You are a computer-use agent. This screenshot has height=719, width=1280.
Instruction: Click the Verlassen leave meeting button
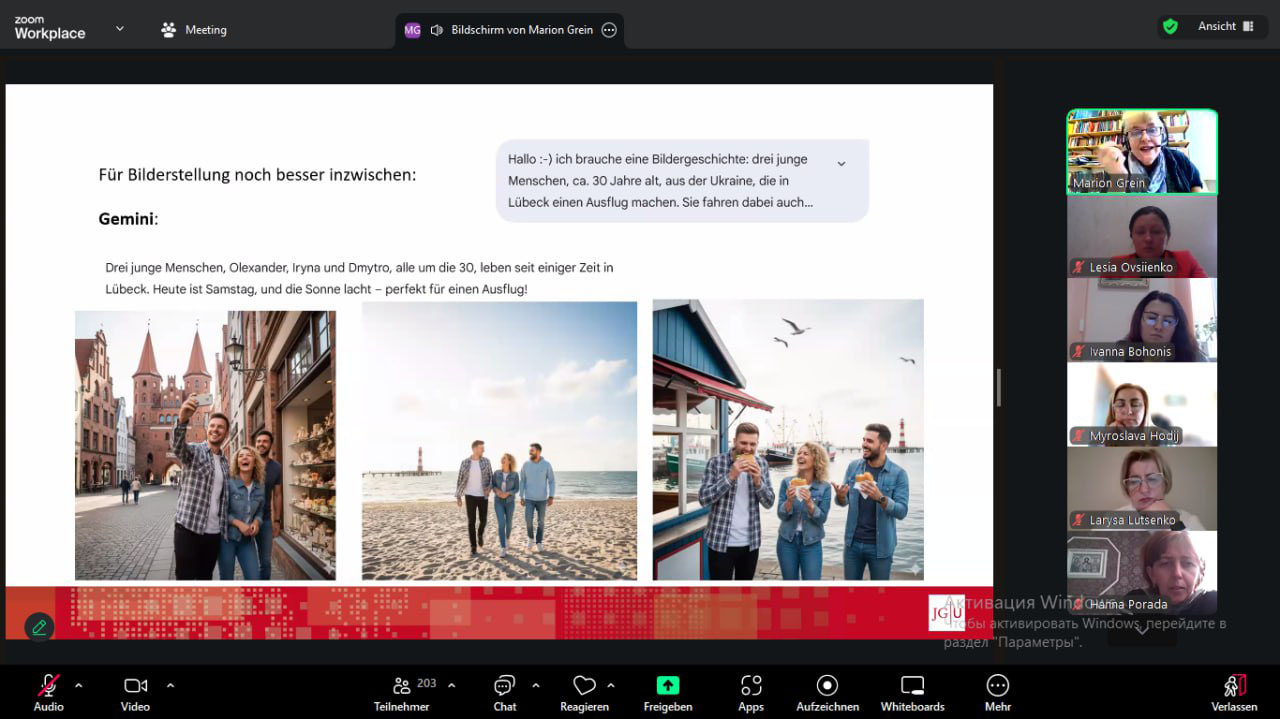(1235, 692)
